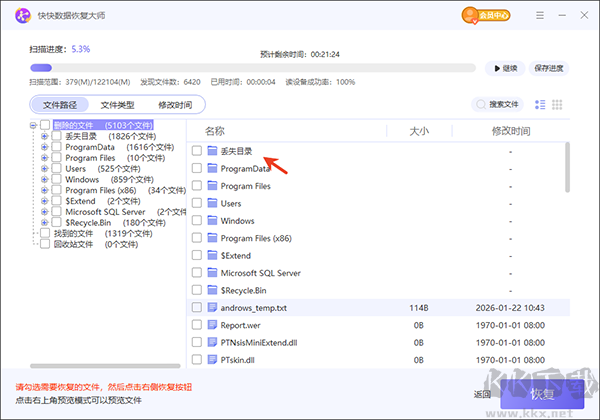Collapse the 删除的文件 tree node
The image size is (600, 420).
coord(34,125)
